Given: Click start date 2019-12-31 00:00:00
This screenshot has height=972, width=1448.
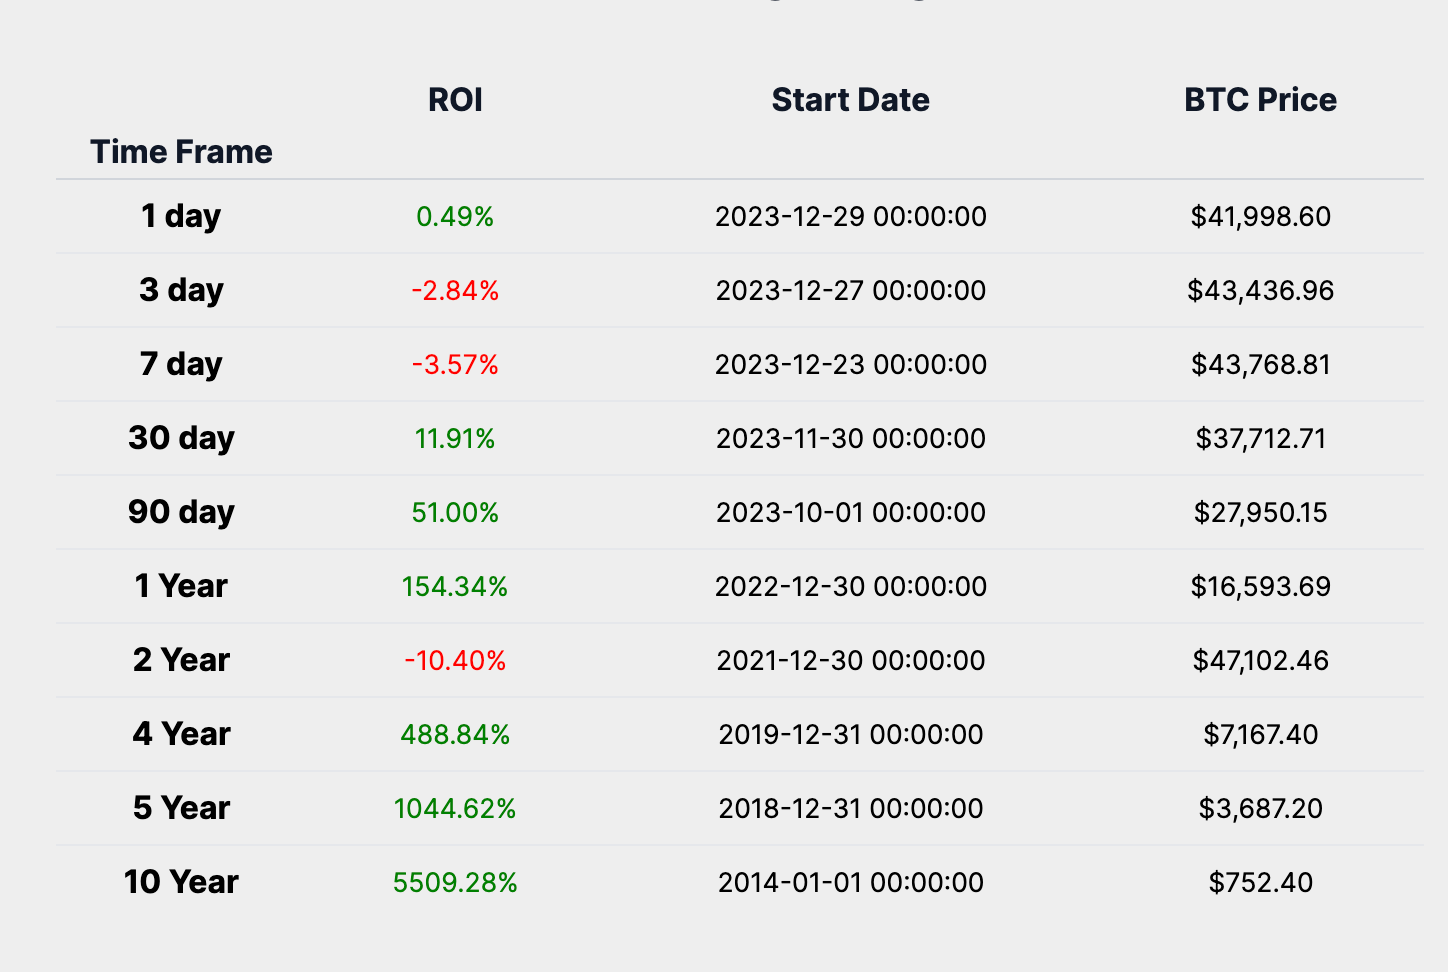Looking at the screenshot, I should [850, 735].
